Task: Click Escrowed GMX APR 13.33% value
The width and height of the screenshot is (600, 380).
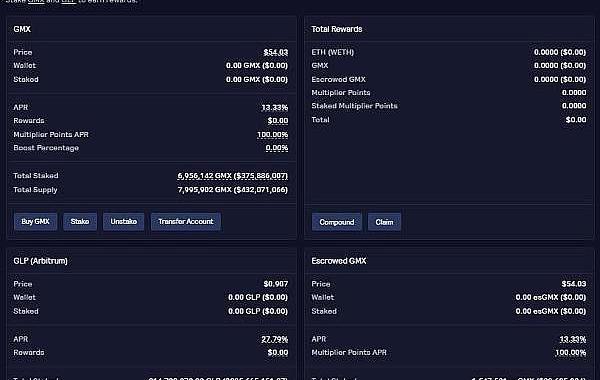Action: [x=572, y=339]
